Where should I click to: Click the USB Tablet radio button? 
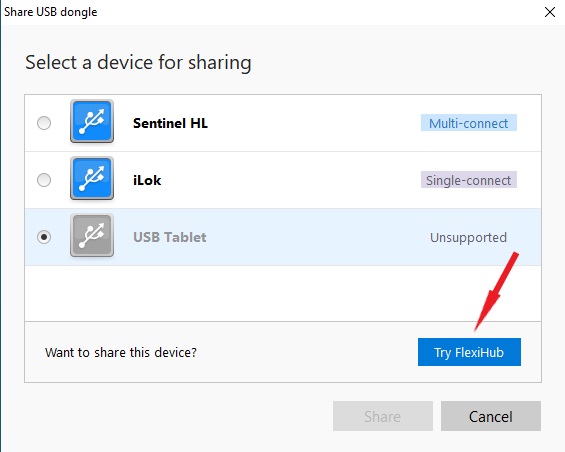[44, 237]
